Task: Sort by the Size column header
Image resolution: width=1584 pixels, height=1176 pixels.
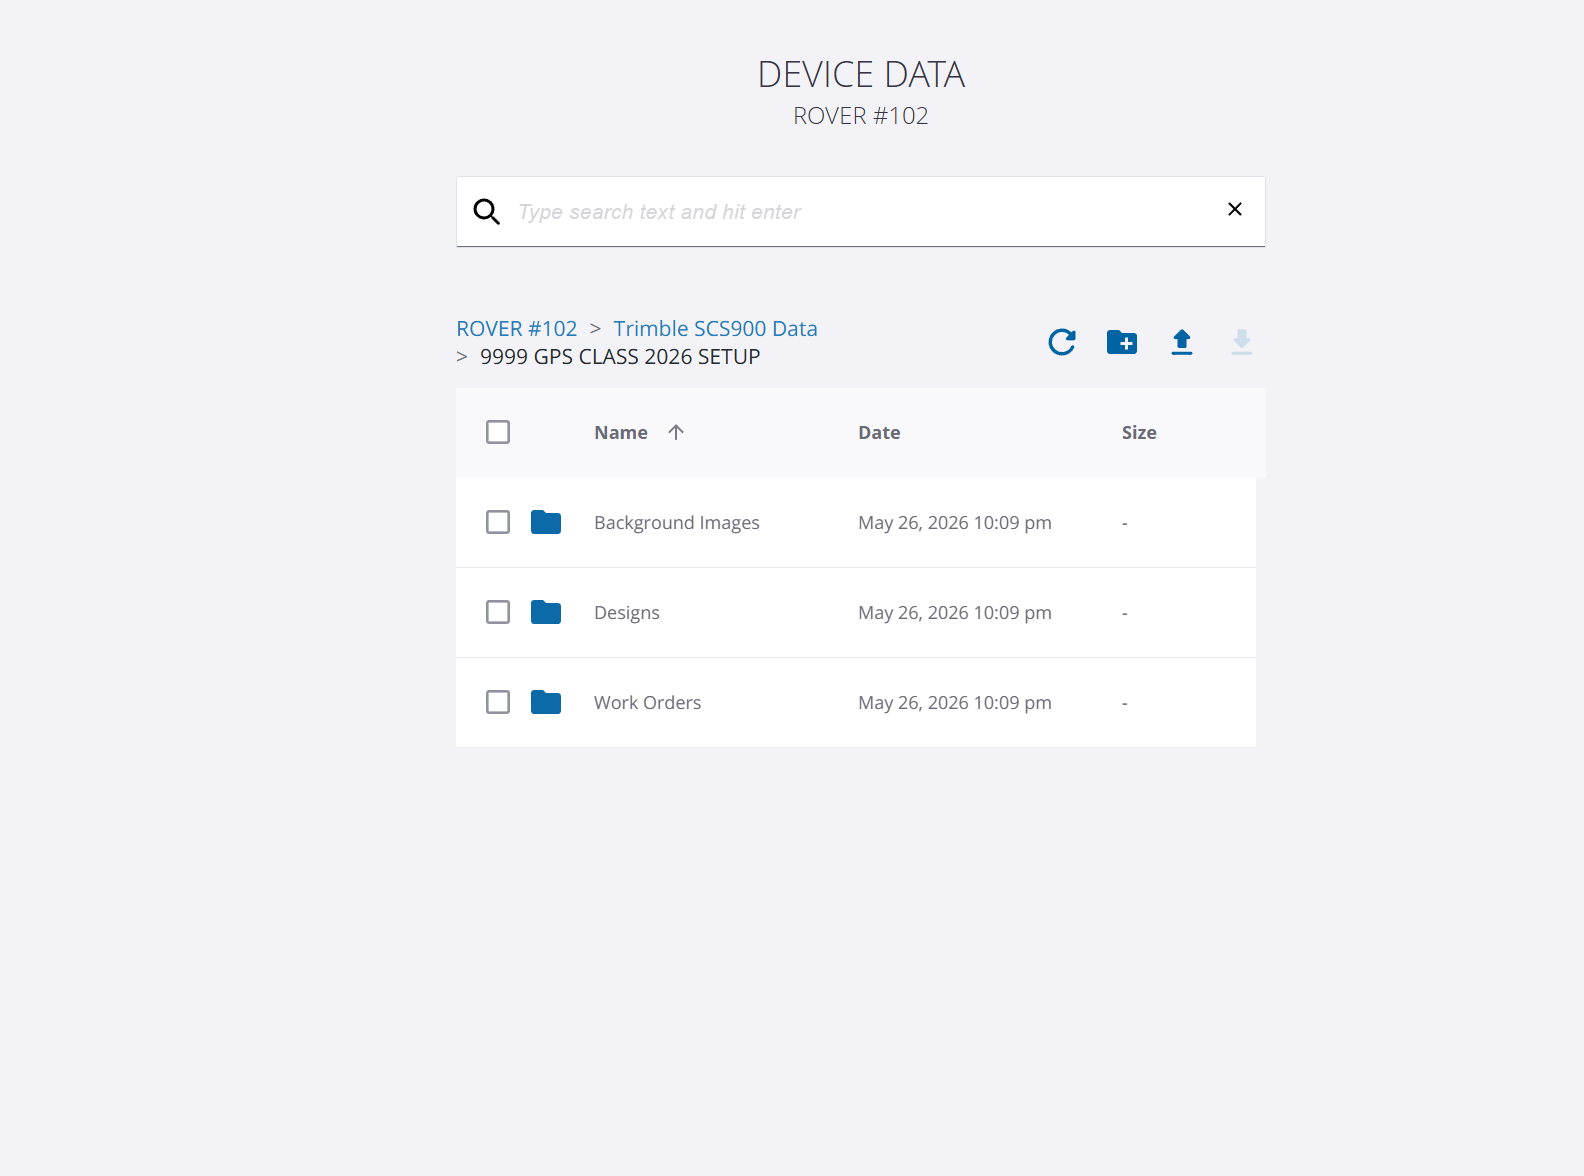Action: pyautogui.click(x=1139, y=433)
